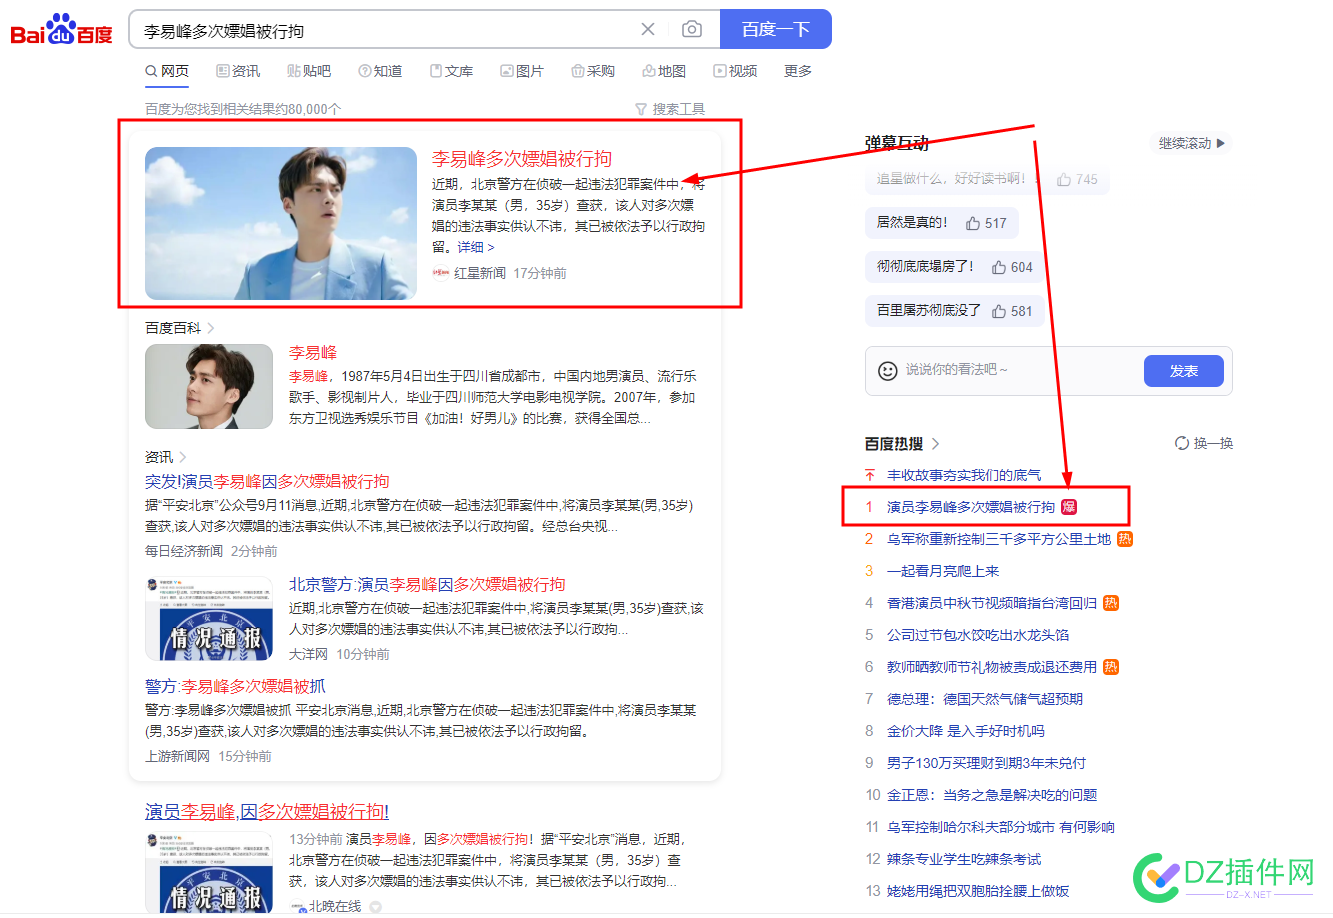1333x918 pixels.
Task: Open camera image search icon
Action: pyautogui.click(x=692, y=29)
